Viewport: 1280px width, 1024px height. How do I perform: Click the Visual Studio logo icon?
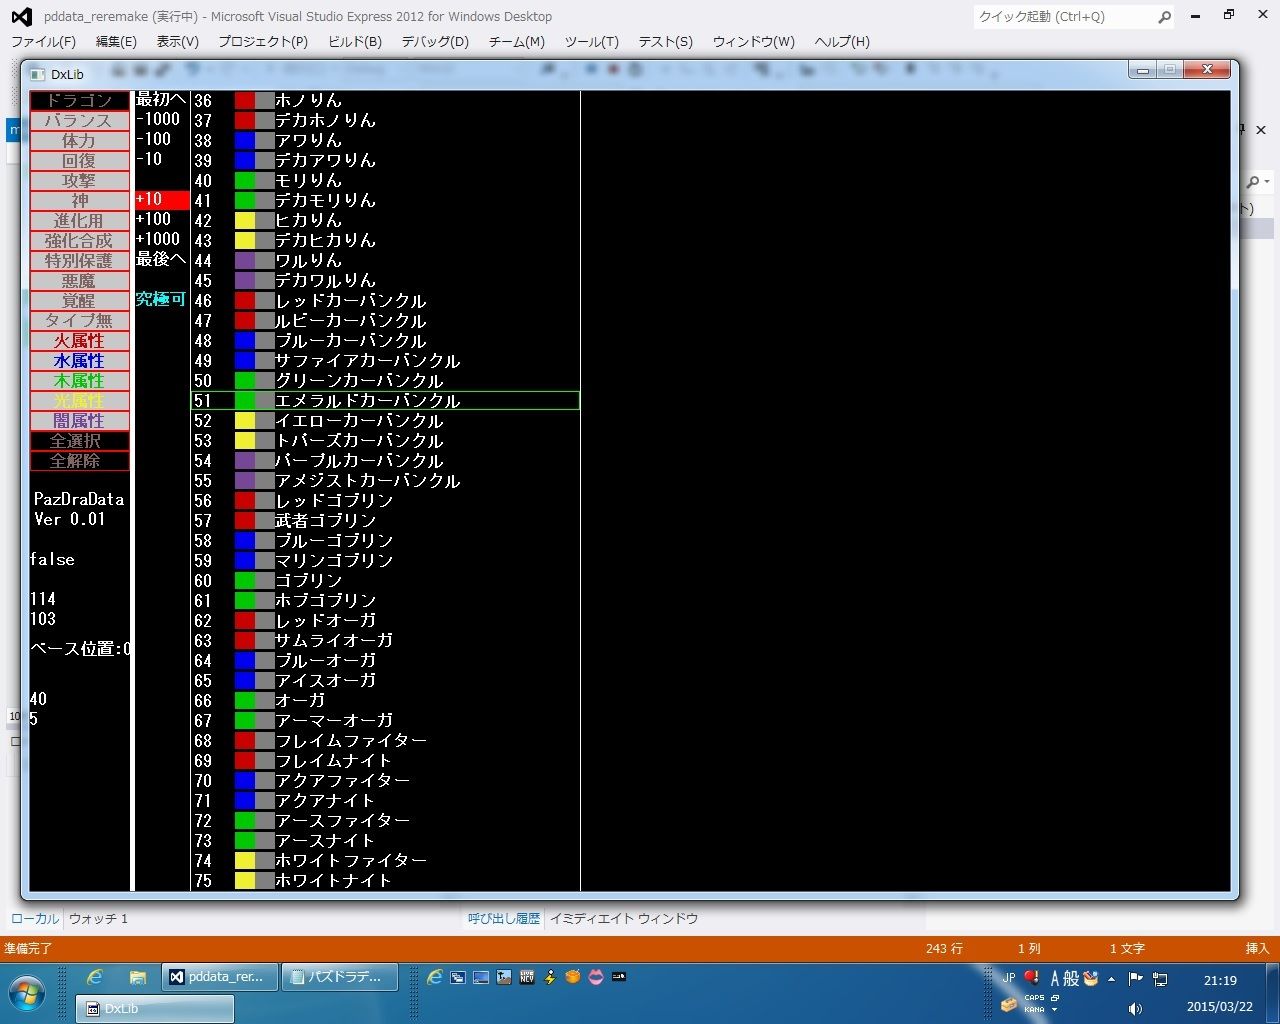21,17
